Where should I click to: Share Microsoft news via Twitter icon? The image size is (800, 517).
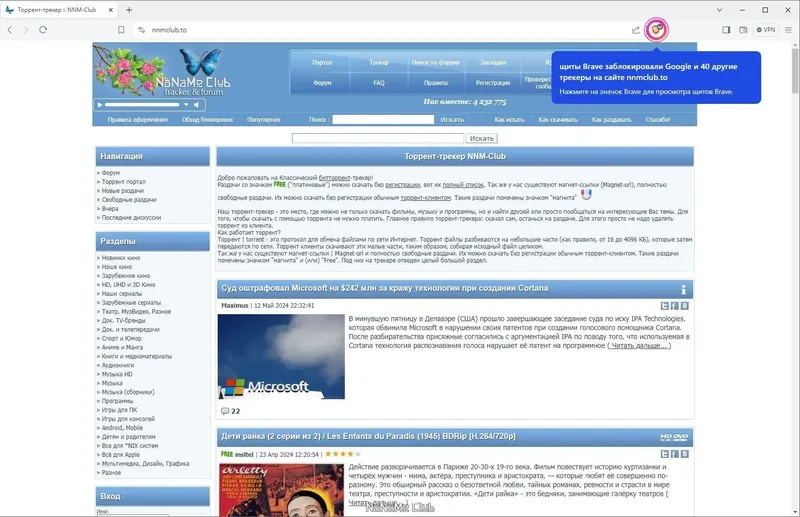pos(665,306)
